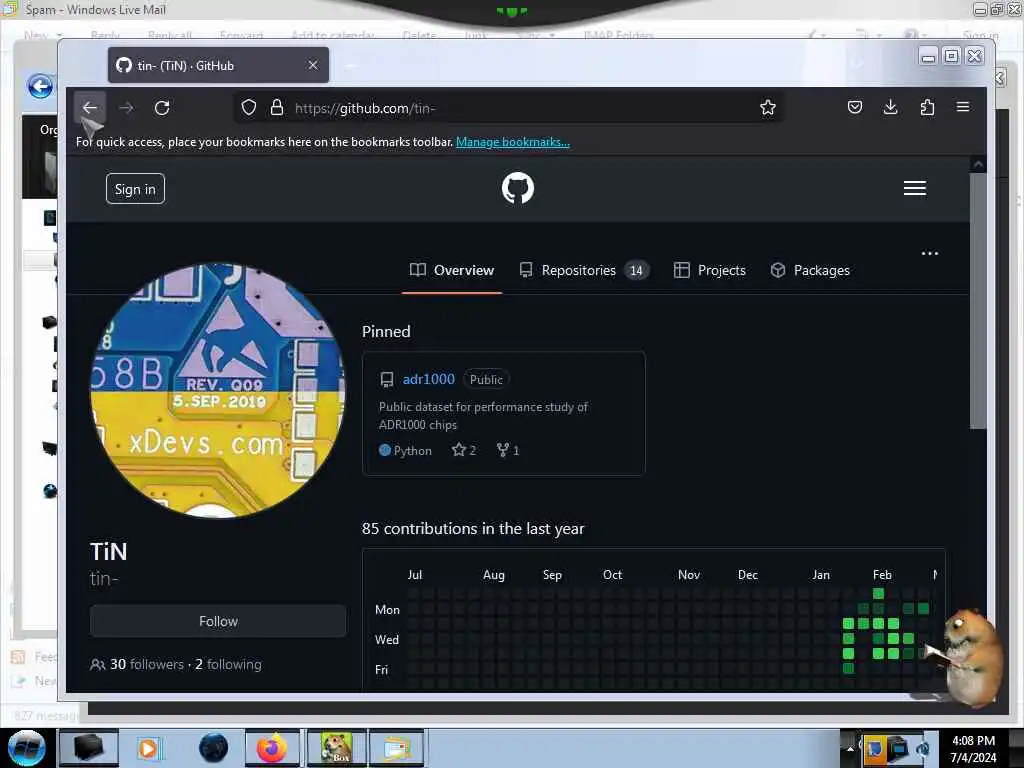Select the tin- (TiN) GitHub browser tab
Screen dimensions: 1024x768
click(x=218, y=65)
